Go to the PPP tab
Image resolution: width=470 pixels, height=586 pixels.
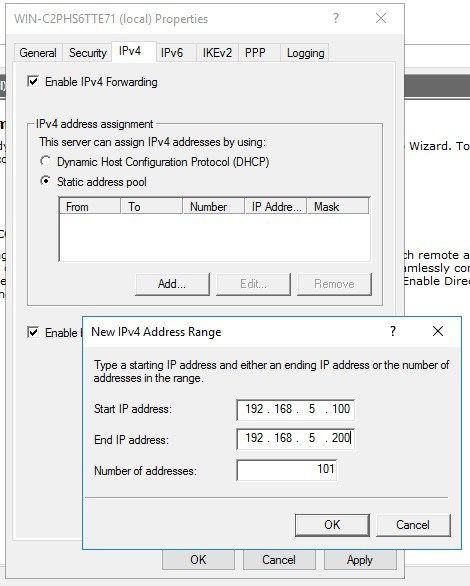255,53
